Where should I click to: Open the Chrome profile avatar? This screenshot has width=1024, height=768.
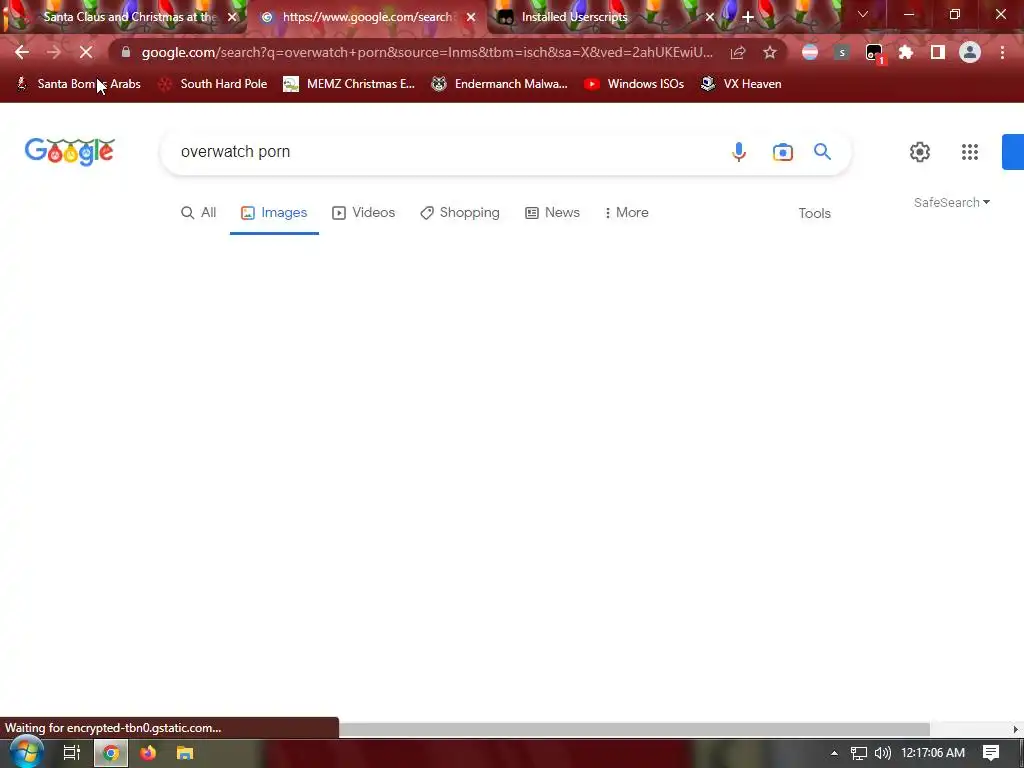click(970, 52)
